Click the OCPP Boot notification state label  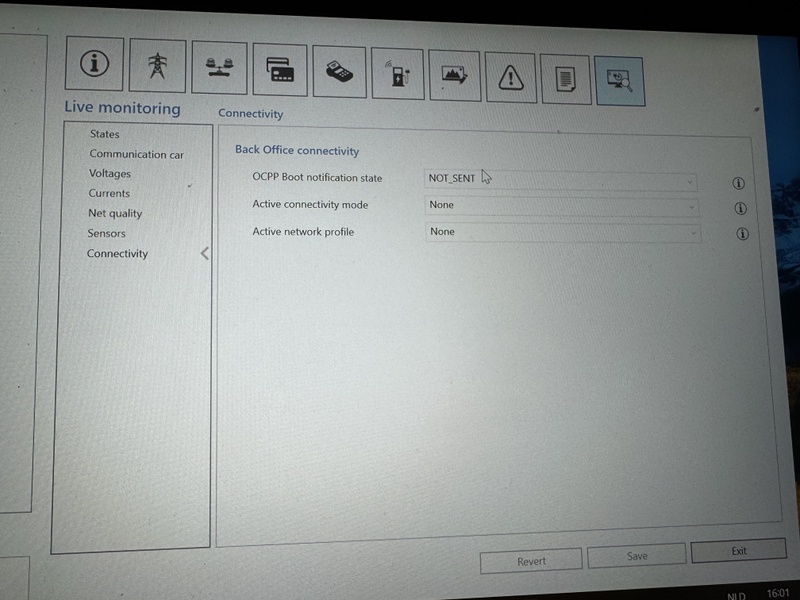[317, 178]
